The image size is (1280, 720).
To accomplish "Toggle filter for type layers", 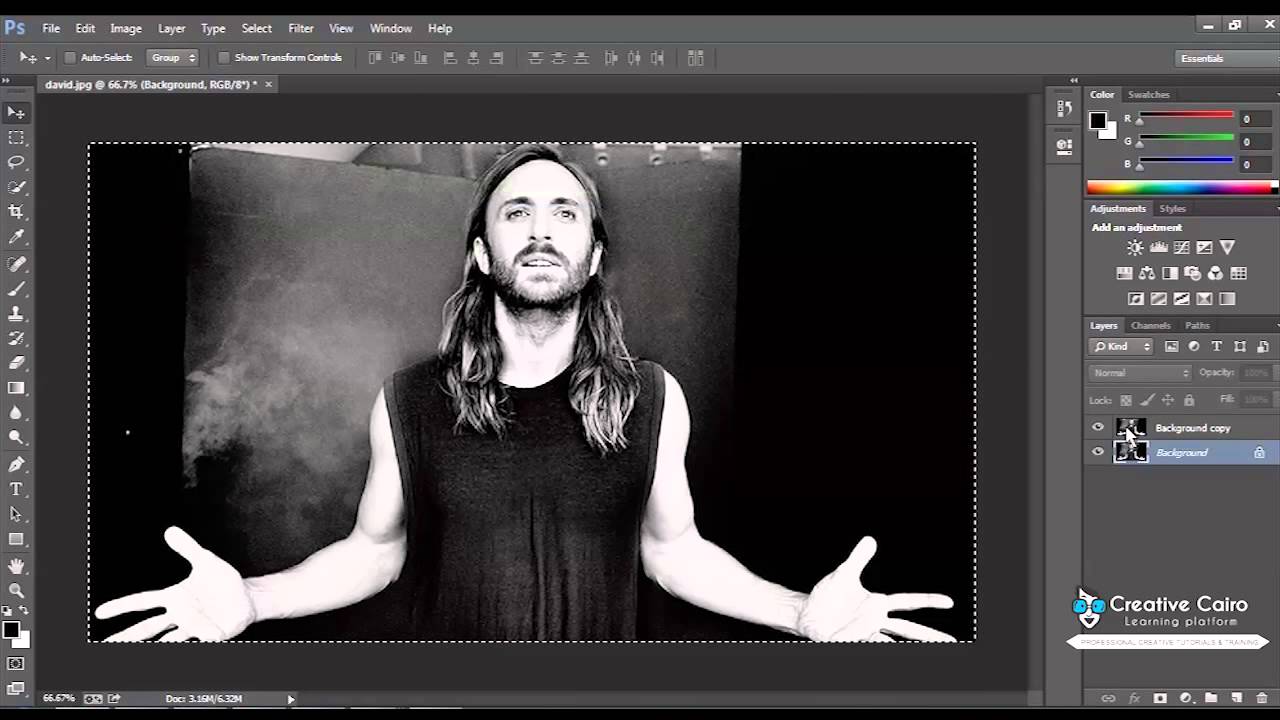I will click(1217, 347).
